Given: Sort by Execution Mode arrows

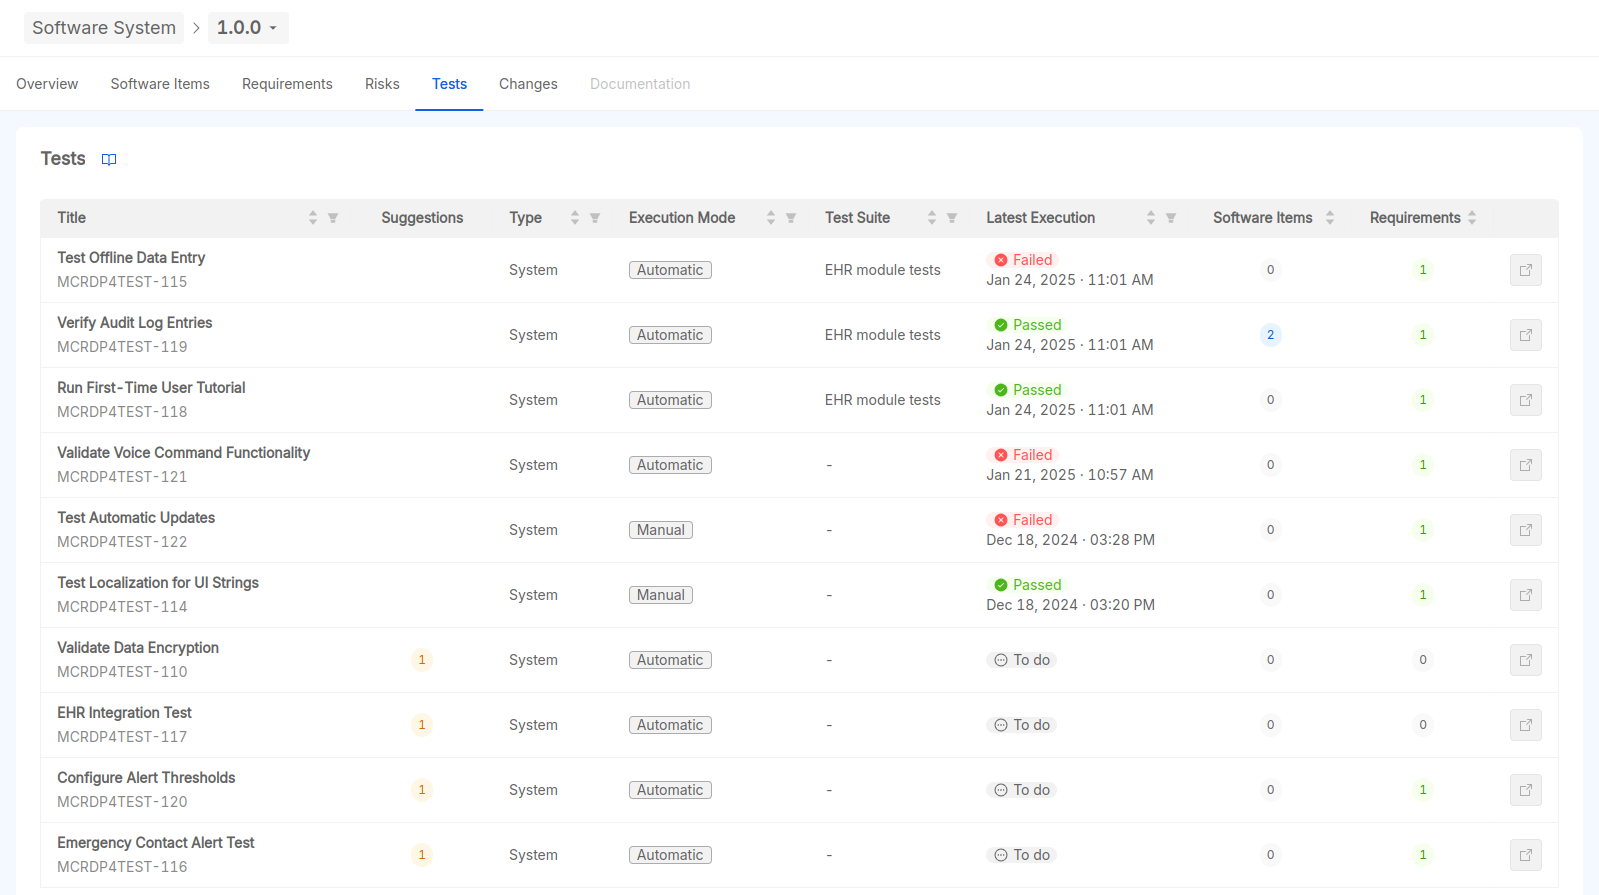Looking at the screenshot, I should pyautogui.click(x=771, y=218).
